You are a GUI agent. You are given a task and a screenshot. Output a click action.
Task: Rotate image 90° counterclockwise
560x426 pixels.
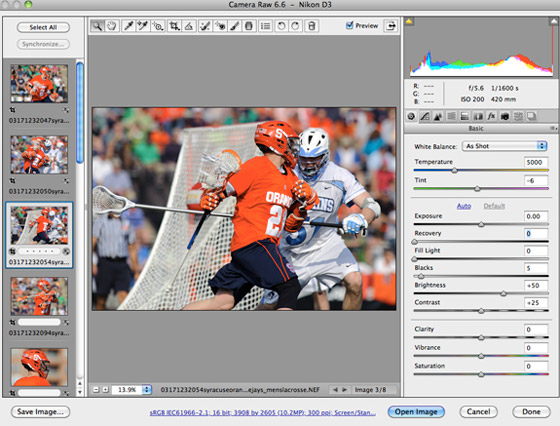(281, 26)
